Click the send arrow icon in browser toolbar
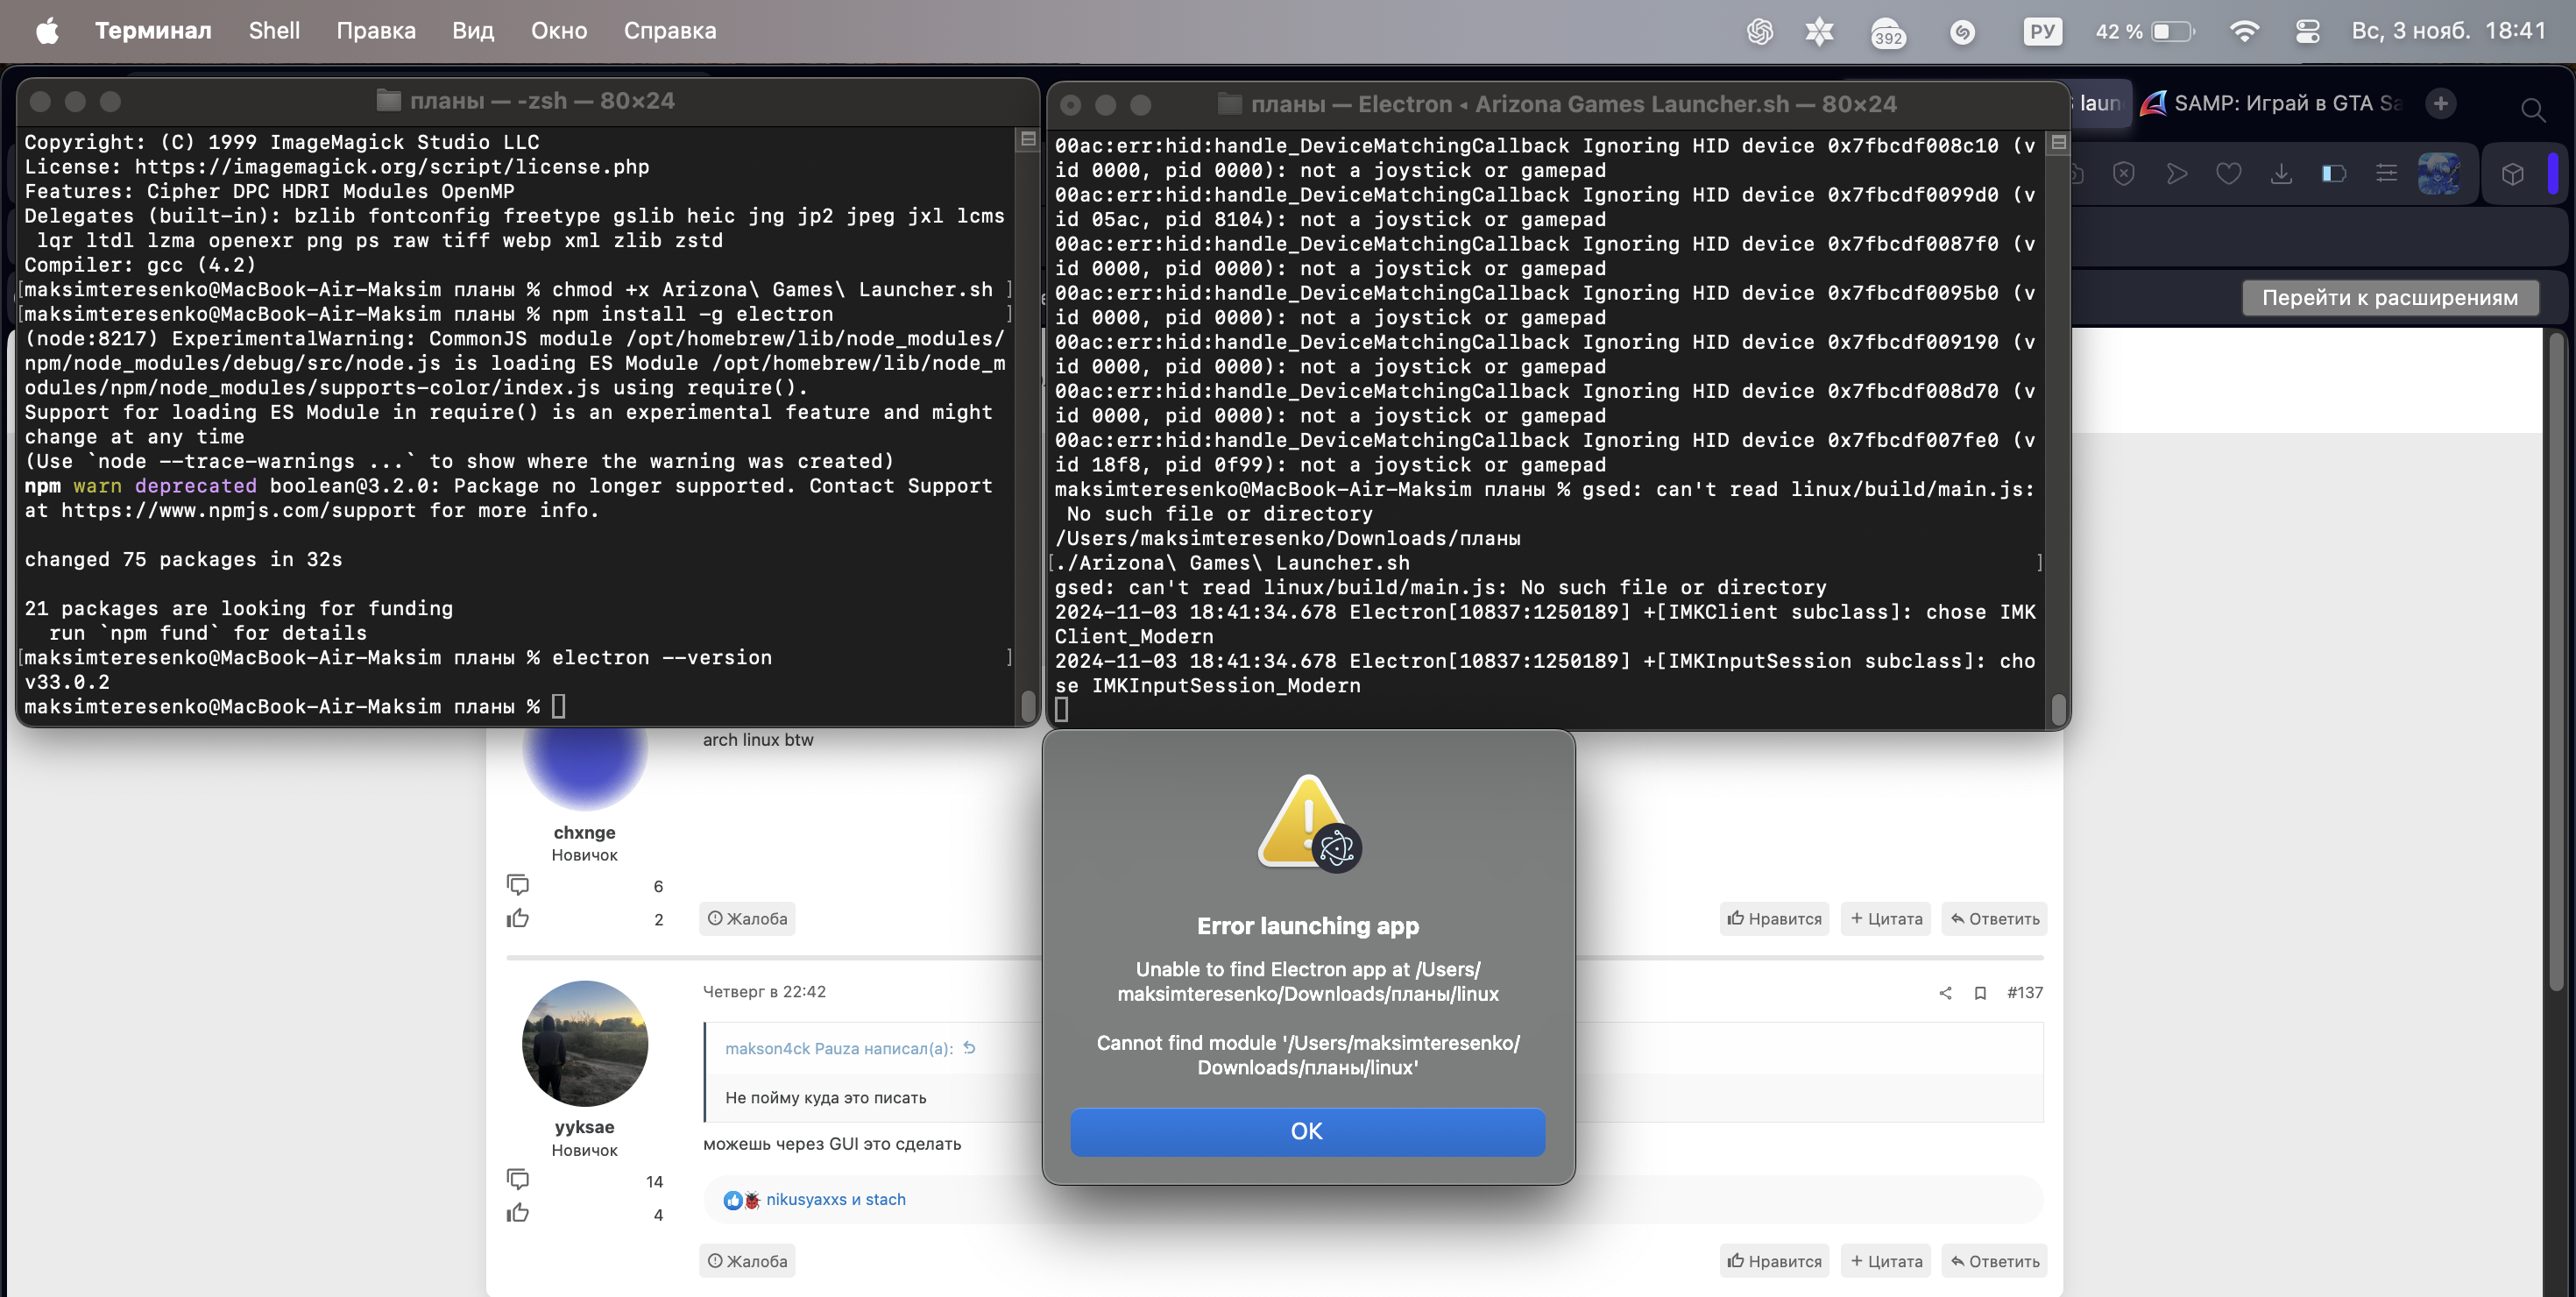Image resolution: width=2576 pixels, height=1297 pixels. click(2176, 174)
